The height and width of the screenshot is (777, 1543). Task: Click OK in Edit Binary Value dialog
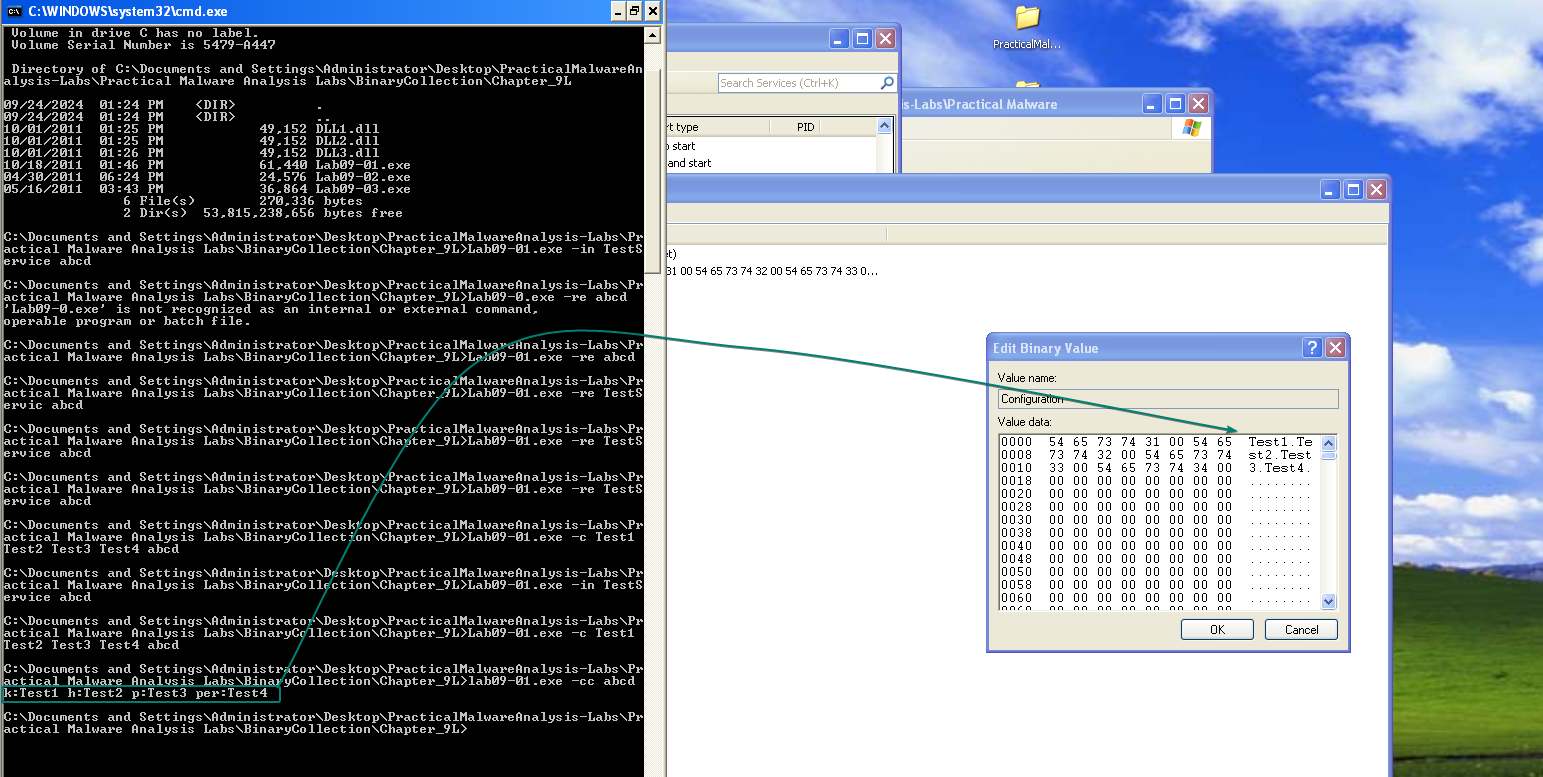(1217, 629)
